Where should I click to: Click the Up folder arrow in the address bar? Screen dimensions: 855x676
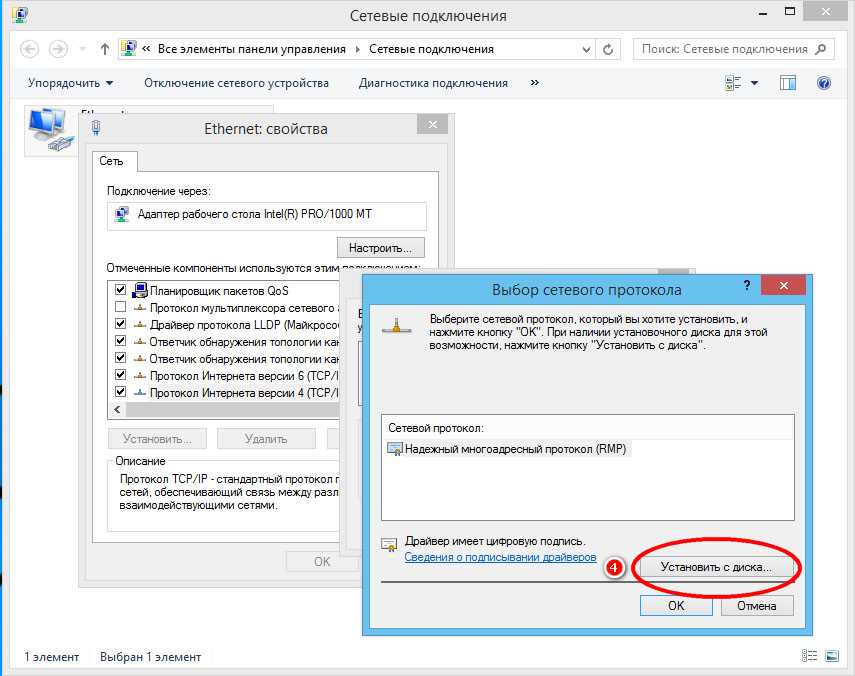[x=106, y=49]
